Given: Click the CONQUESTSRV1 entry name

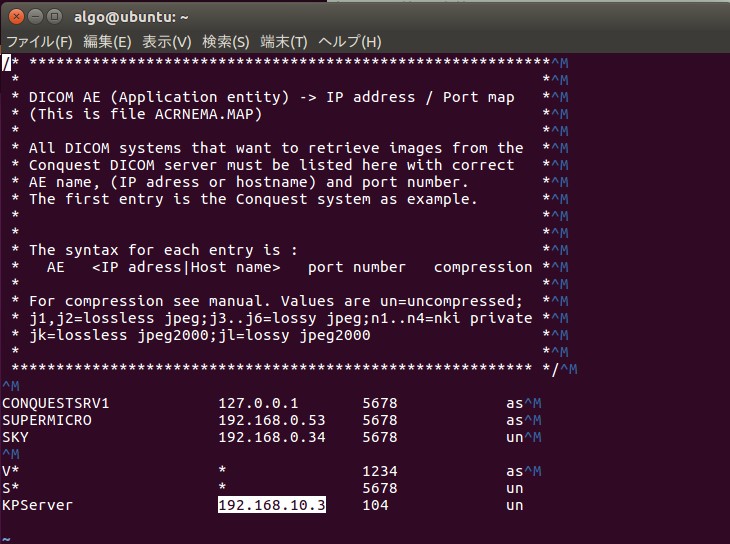Looking at the screenshot, I should (56, 403).
